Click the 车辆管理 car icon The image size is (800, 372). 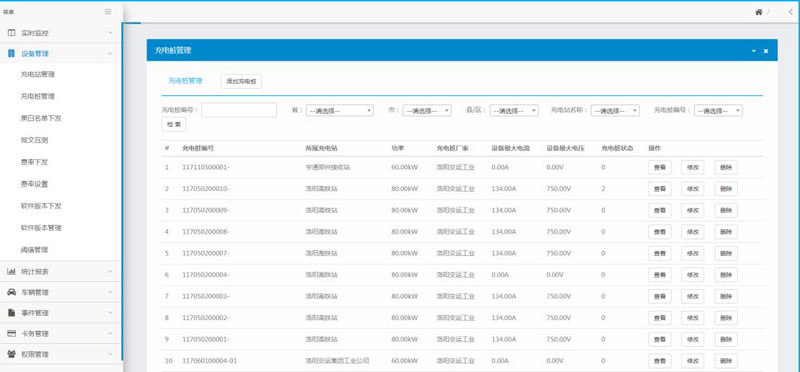point(11,292)
